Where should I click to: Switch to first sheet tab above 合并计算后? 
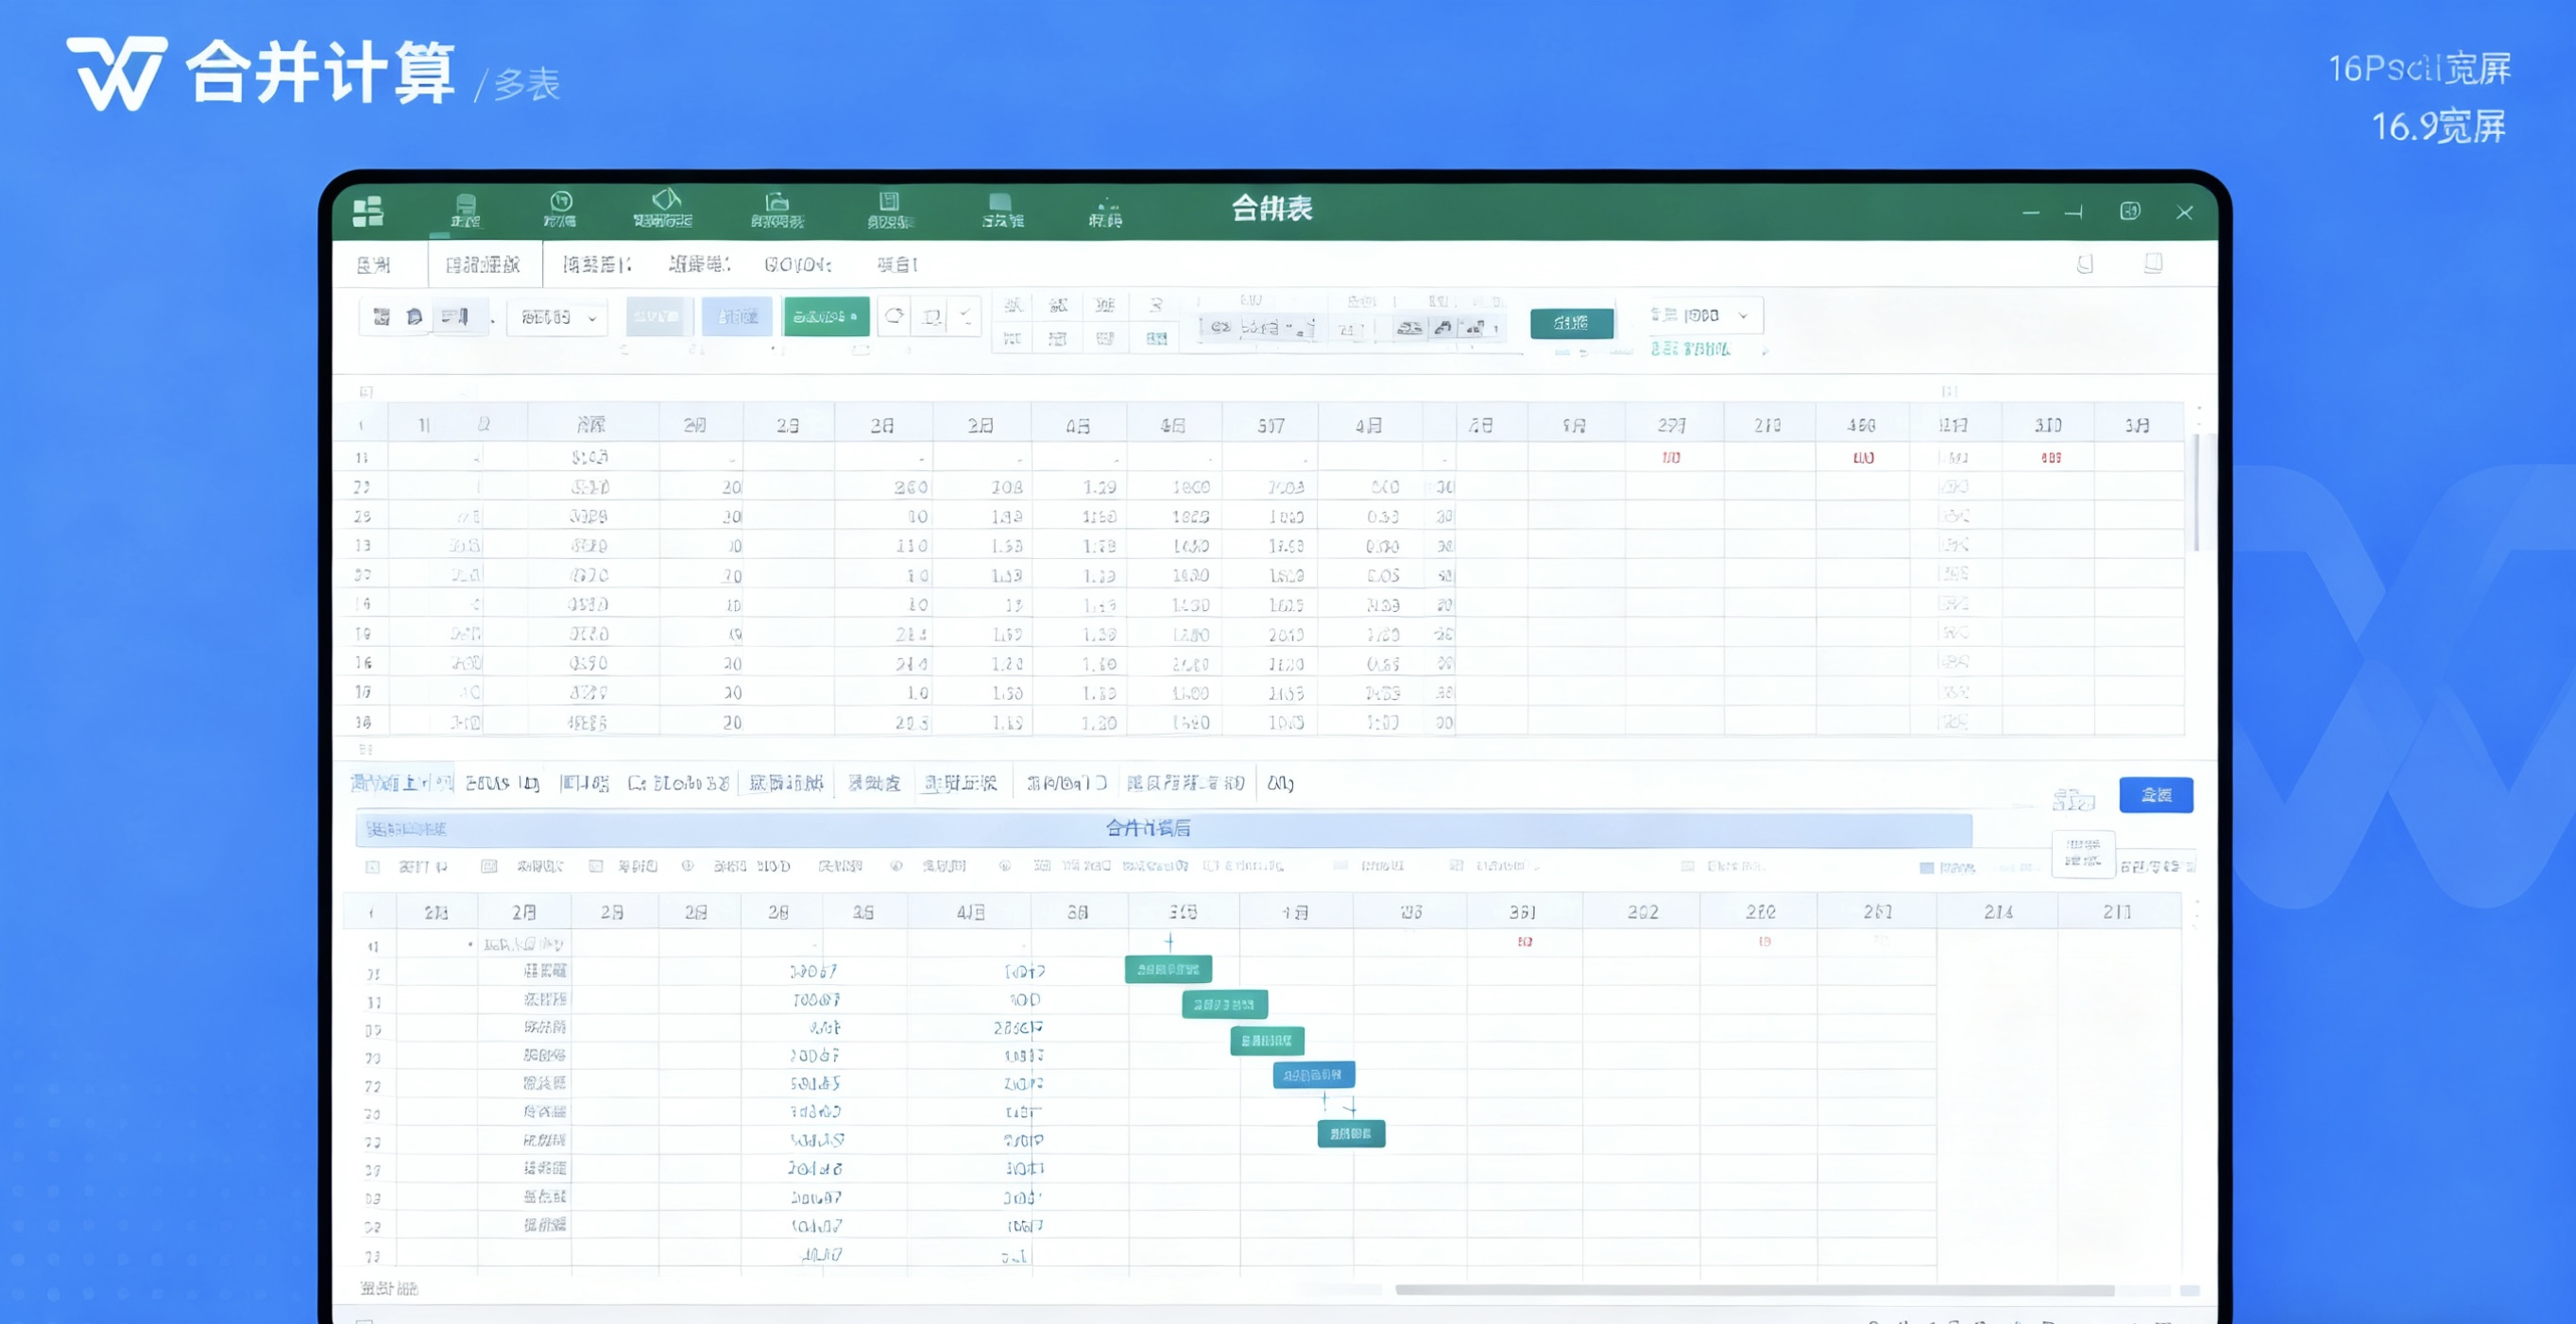tap(401, 783)
